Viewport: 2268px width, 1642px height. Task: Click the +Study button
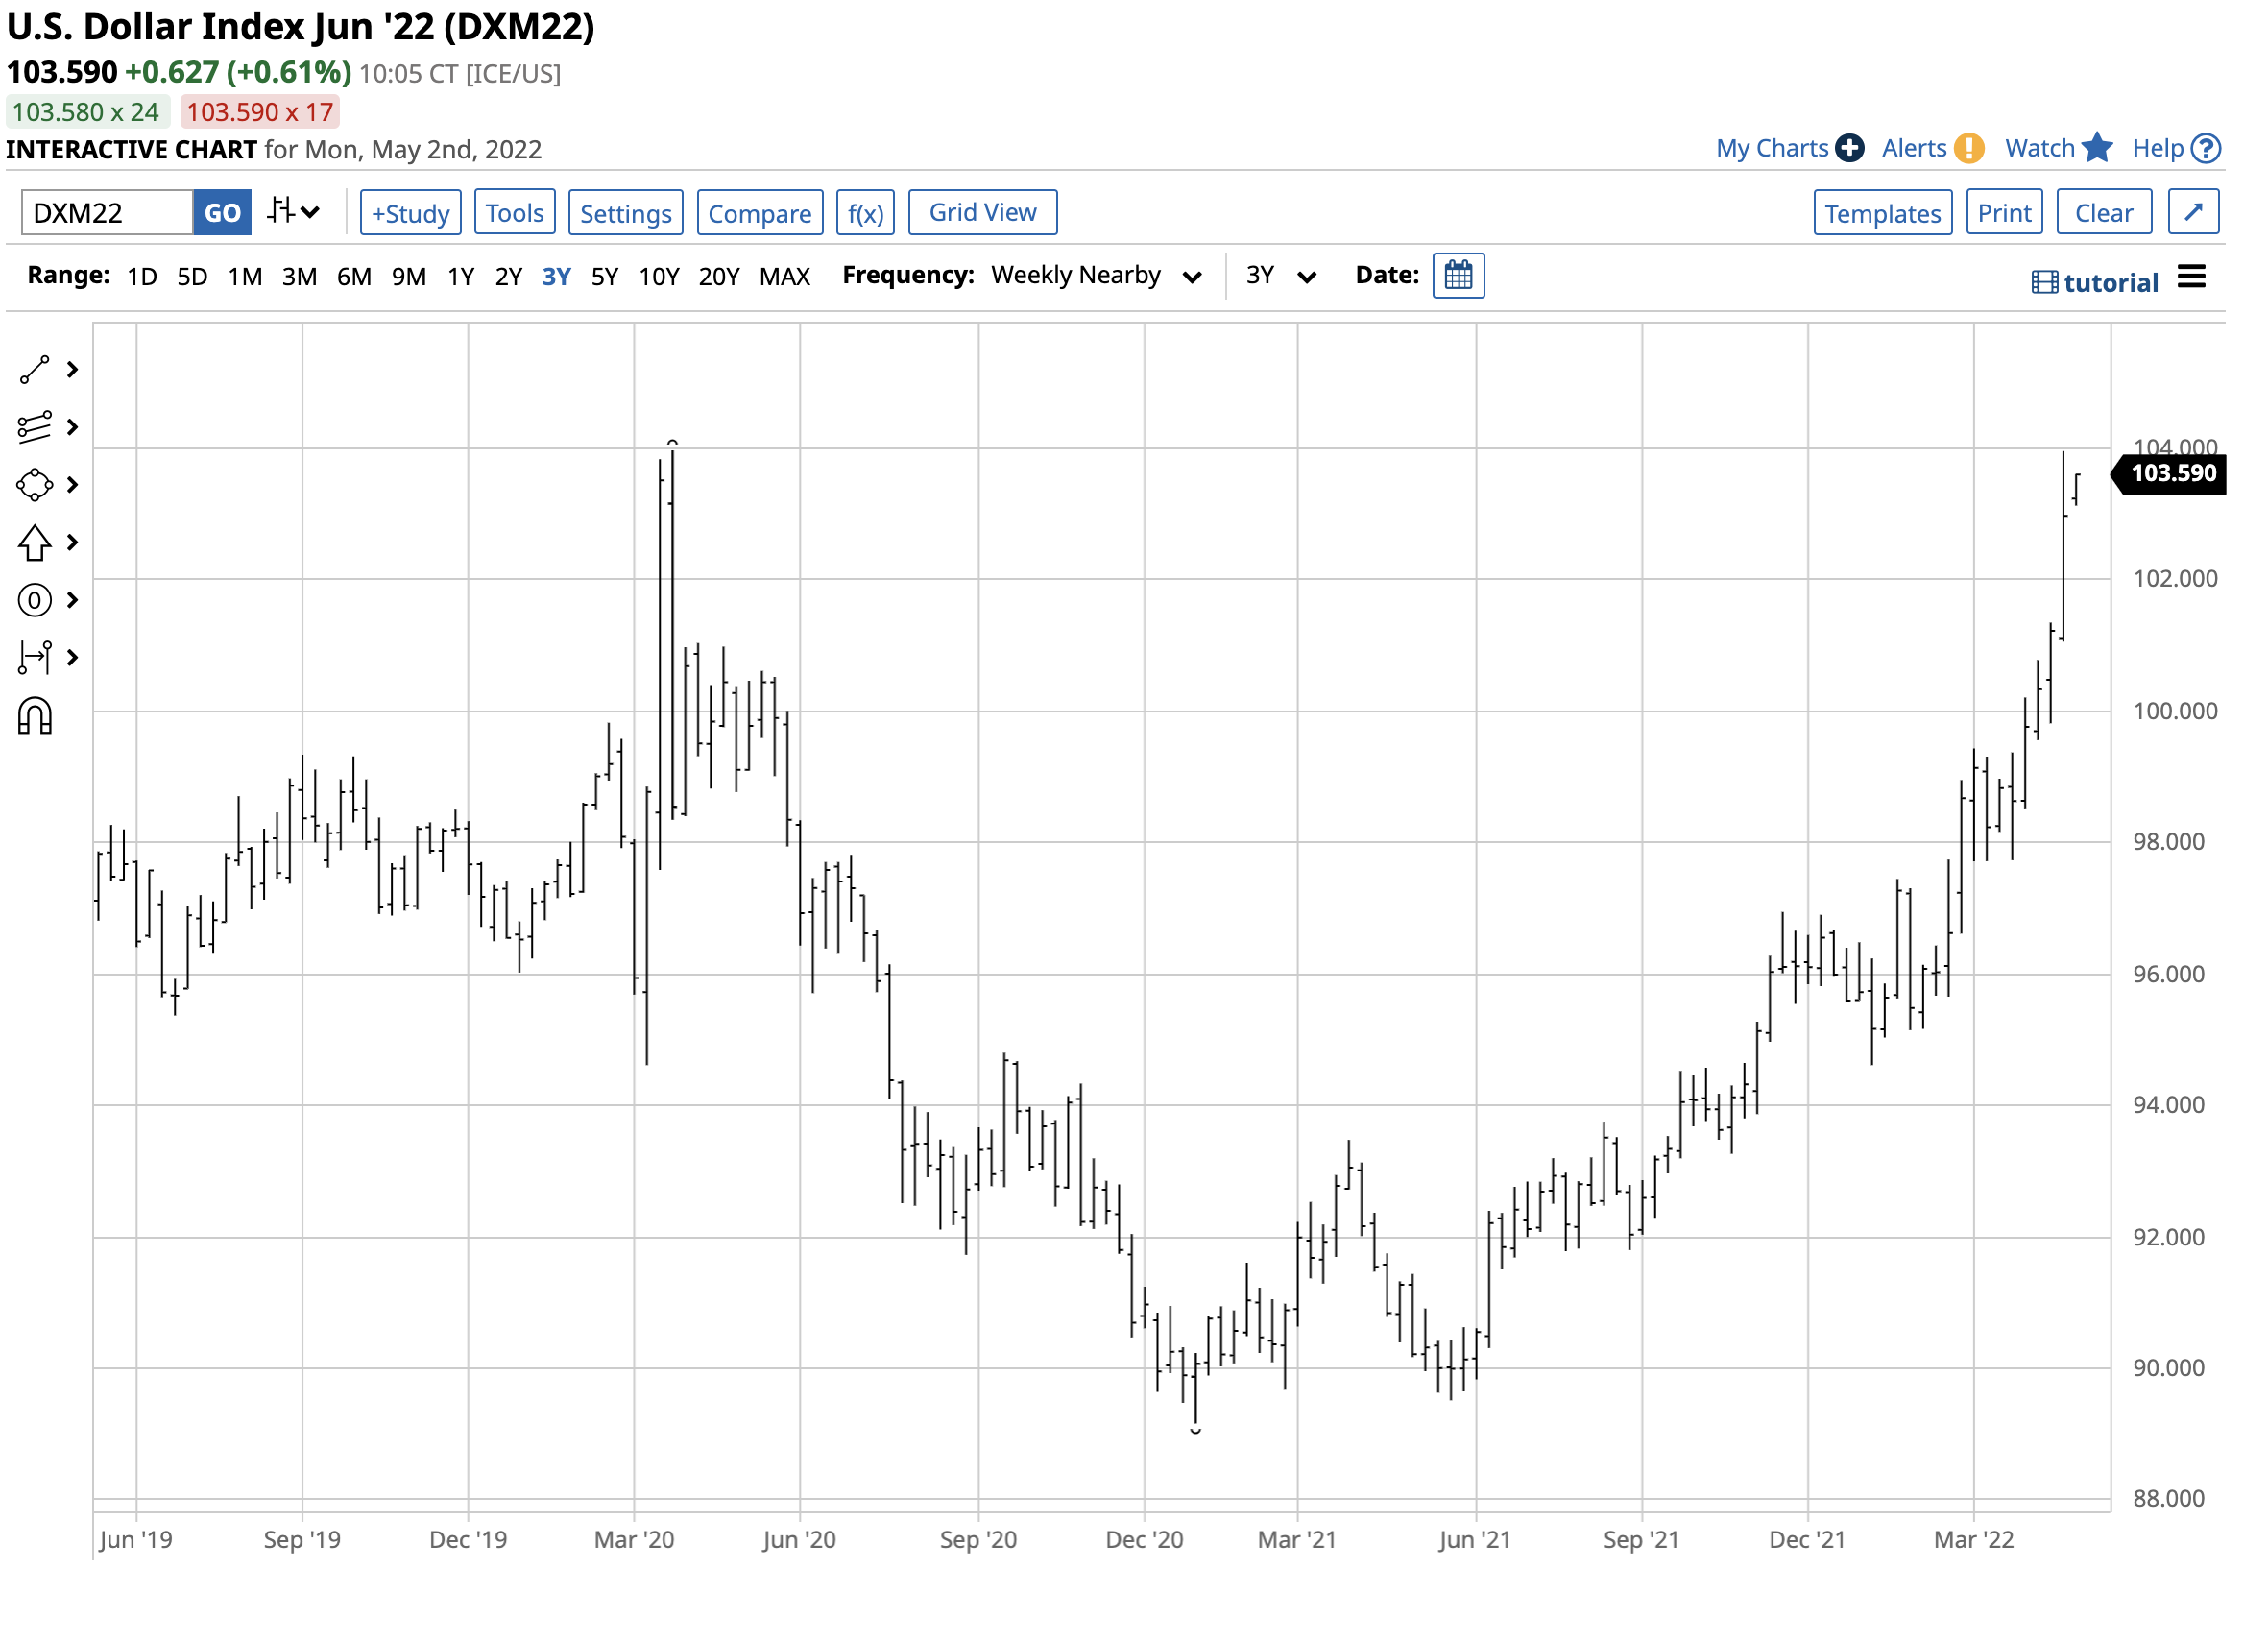[x=411, y=213]
